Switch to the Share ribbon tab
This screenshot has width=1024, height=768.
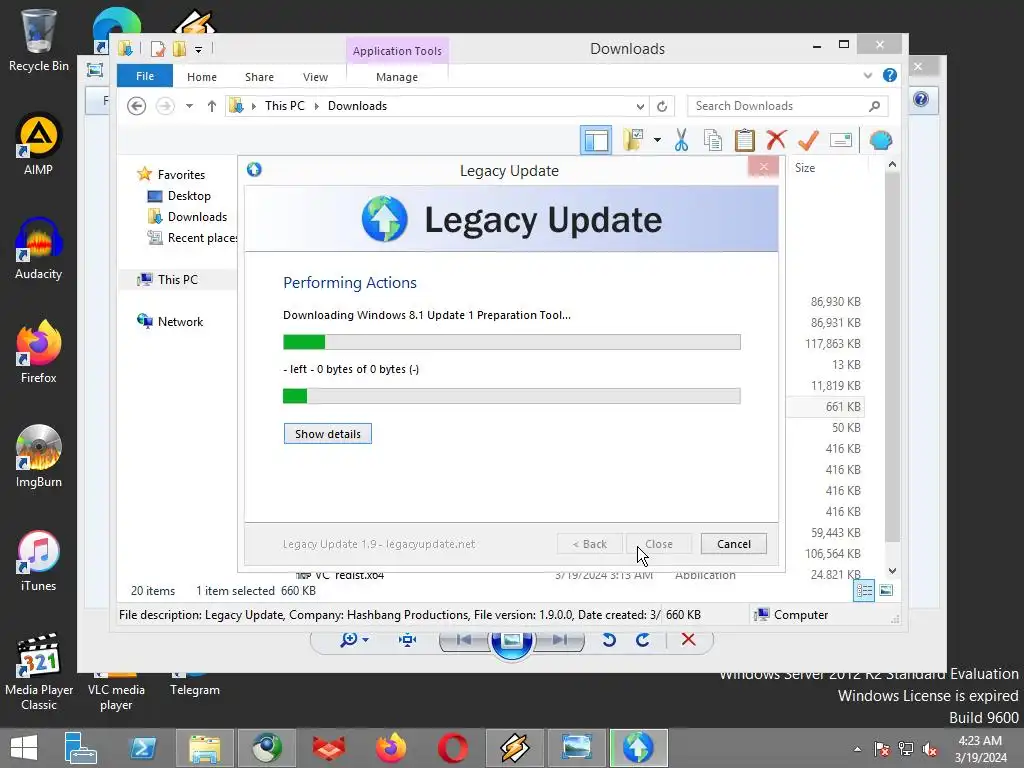click(259, 77)
